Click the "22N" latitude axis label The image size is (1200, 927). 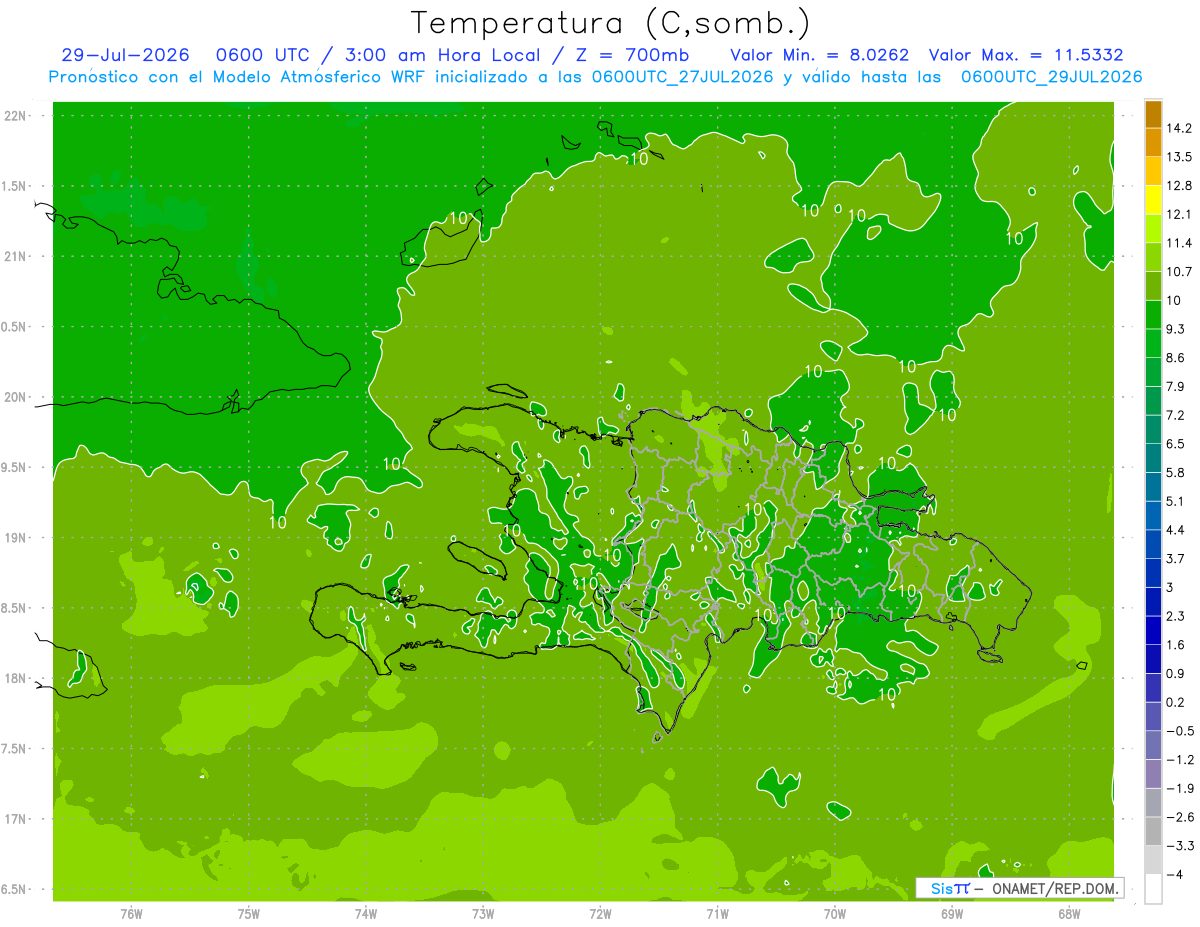coord(16,116)
